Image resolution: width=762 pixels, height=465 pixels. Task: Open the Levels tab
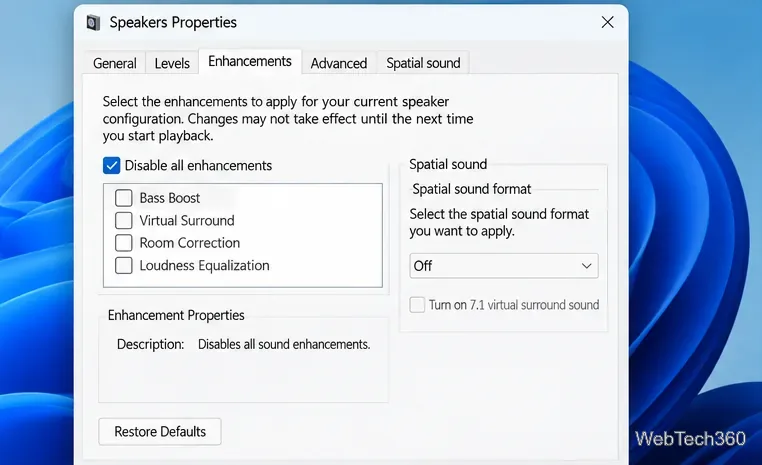172,63
